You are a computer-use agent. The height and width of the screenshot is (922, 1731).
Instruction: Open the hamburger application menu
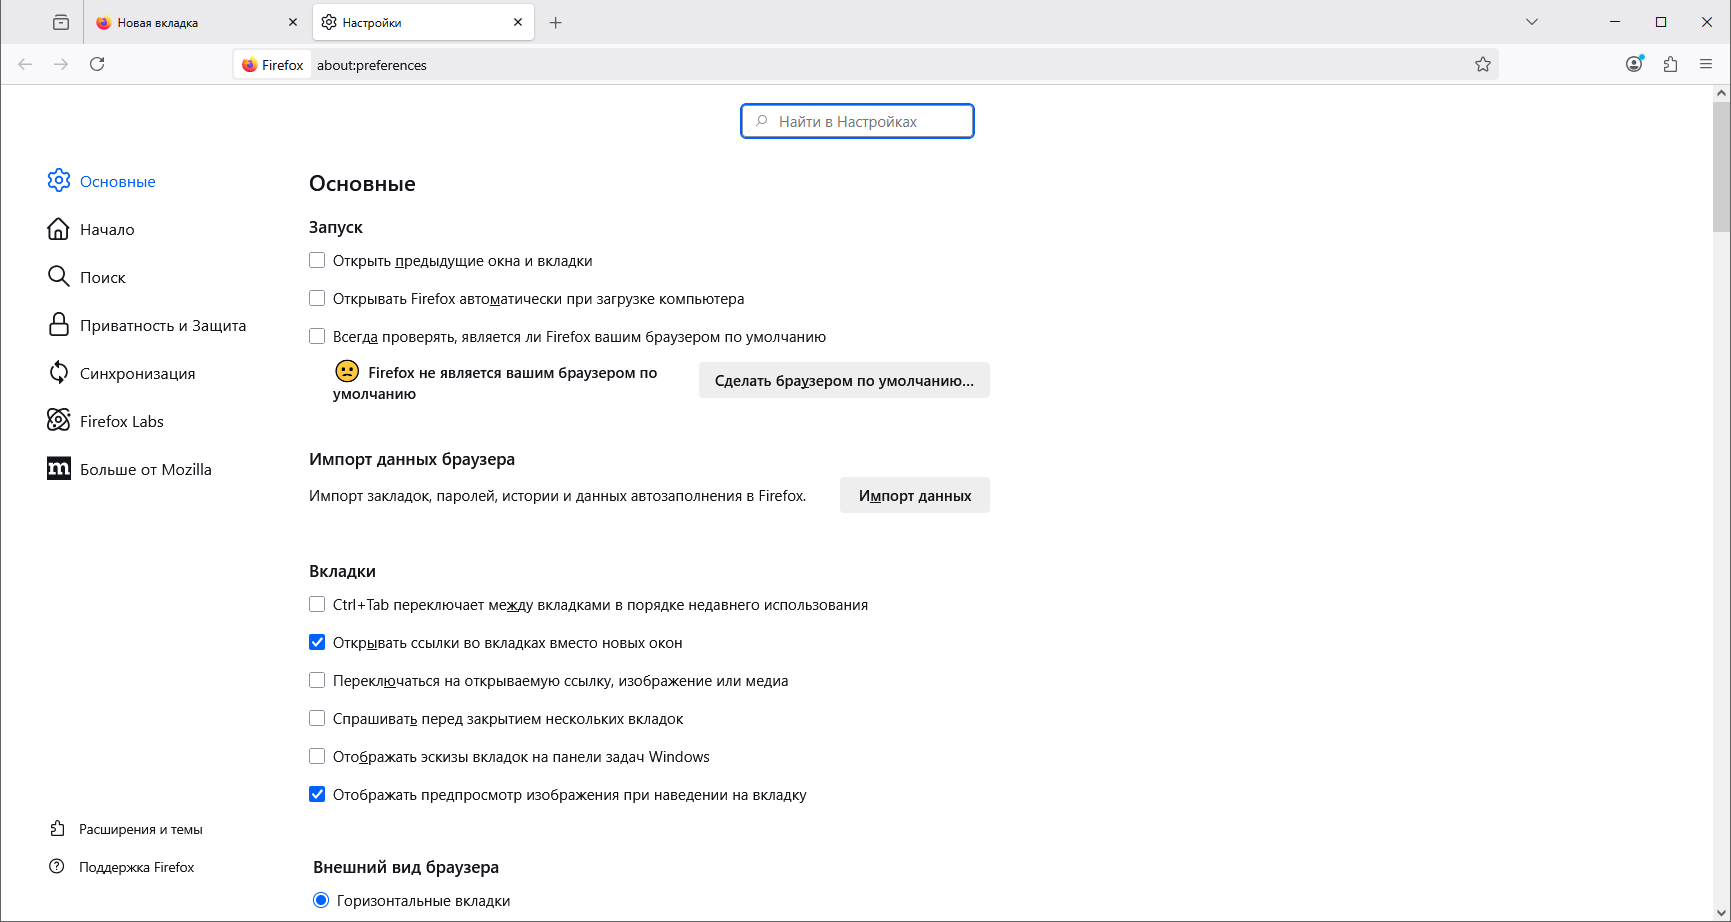(1706, 64)
